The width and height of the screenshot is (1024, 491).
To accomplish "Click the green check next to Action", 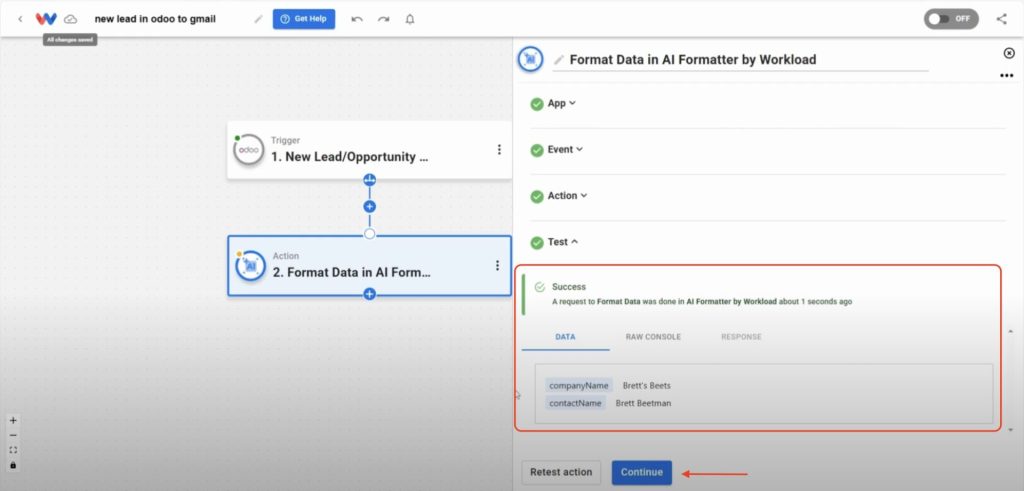I will click(x=537, y=197).
